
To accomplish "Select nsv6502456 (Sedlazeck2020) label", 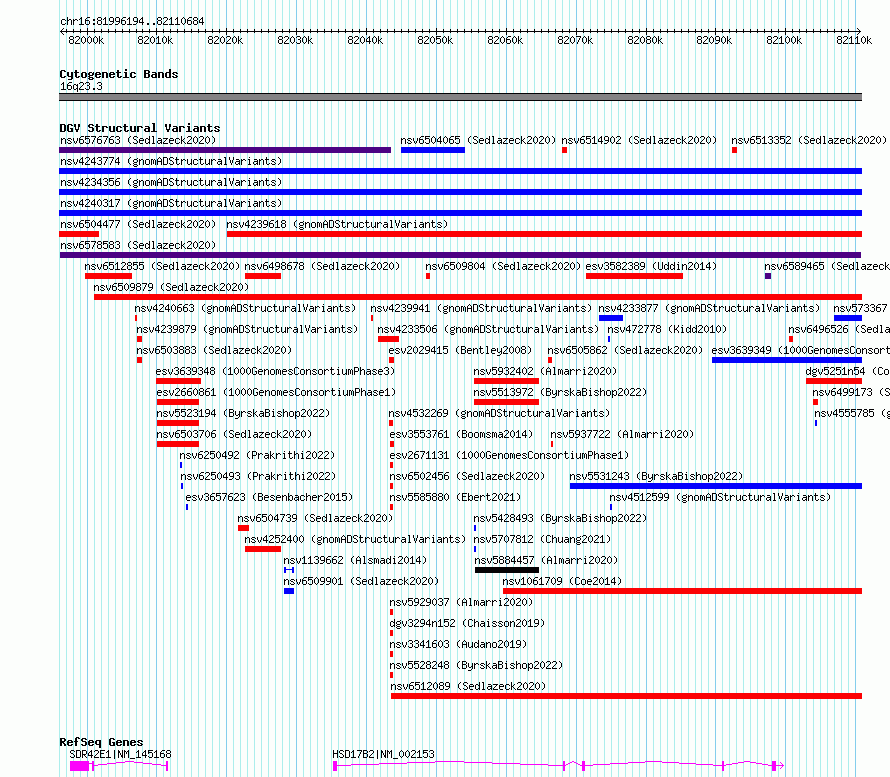I will 467,476.
